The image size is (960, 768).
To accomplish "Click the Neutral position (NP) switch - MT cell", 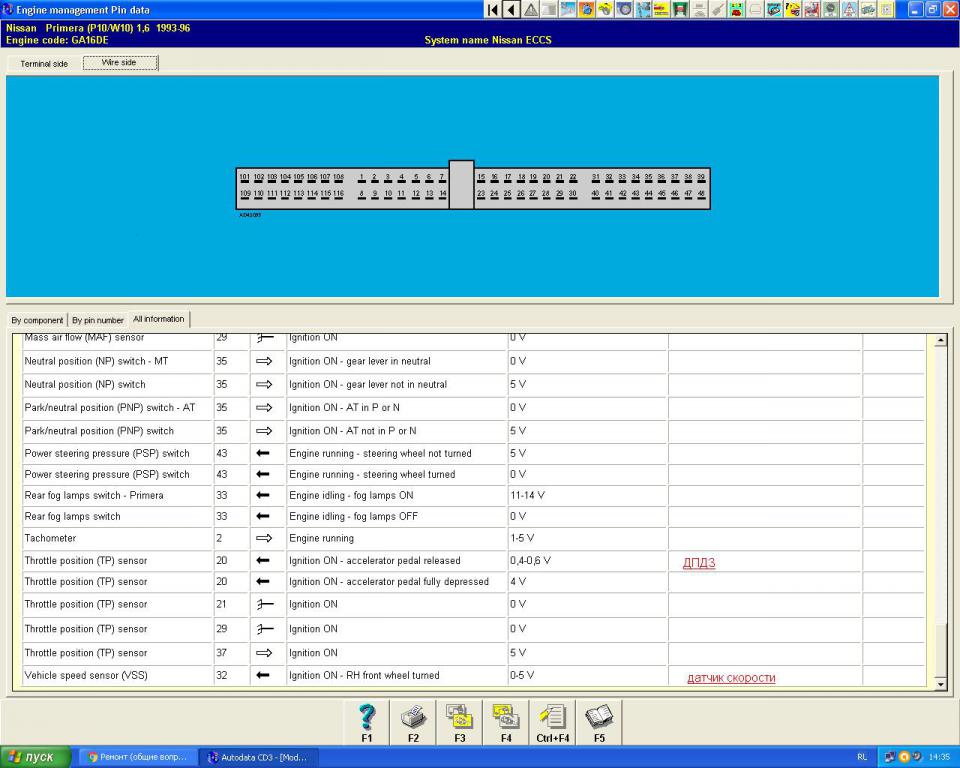I will 118,361.
